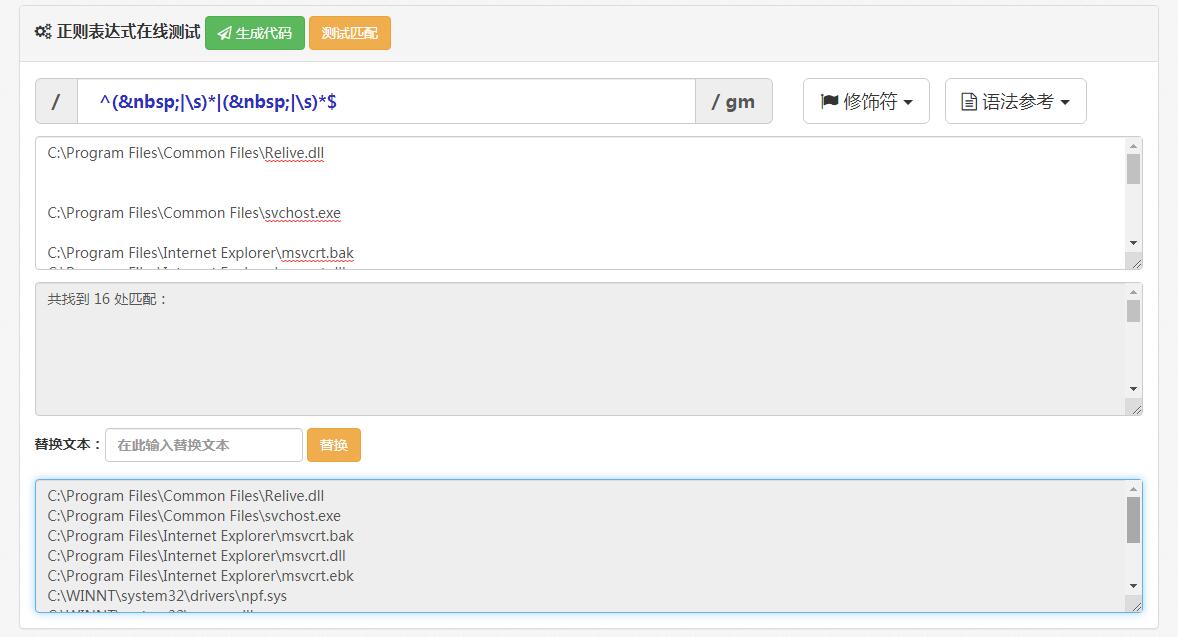The image size is (1178, 637).
Task: Click resize grip of the replaced output area
Action: 1135,605
